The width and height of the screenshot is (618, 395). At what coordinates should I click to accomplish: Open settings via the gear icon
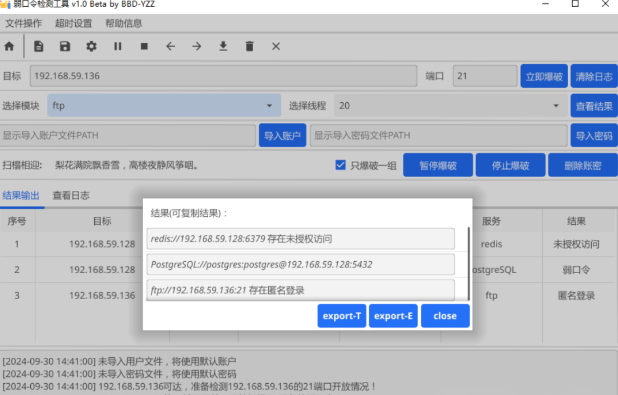(91, 47)
